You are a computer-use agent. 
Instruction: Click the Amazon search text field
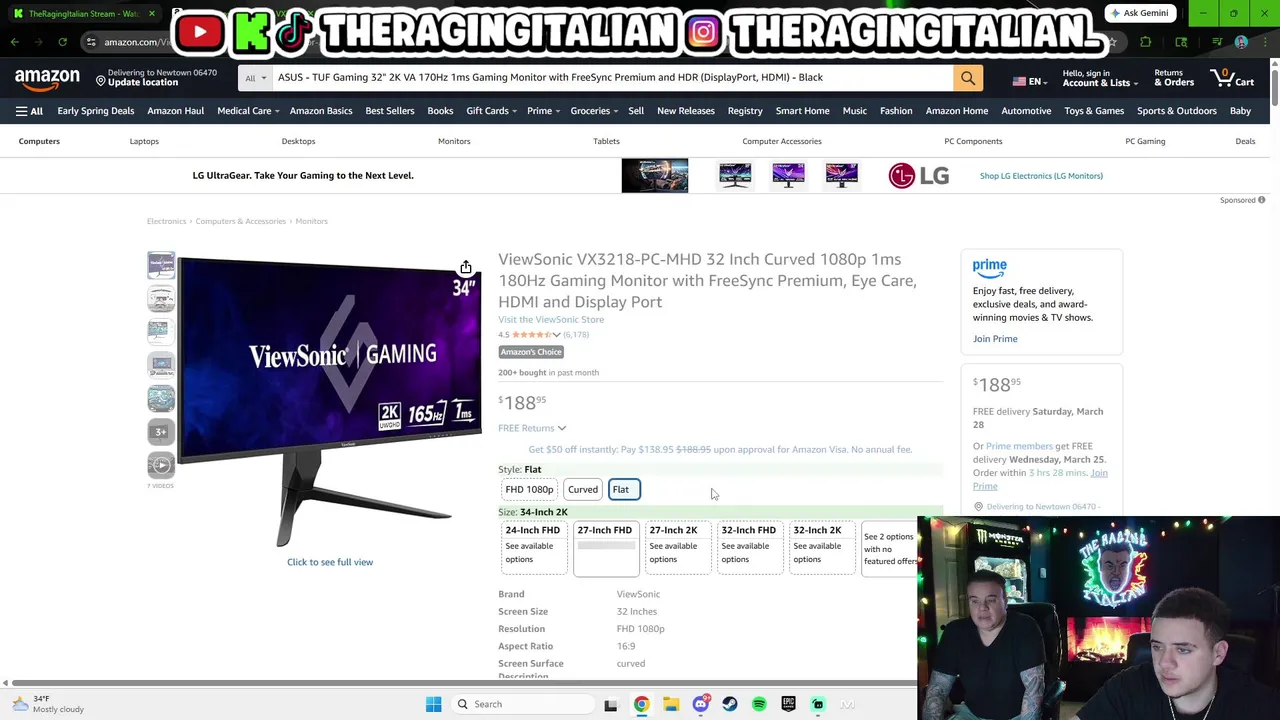pyautogui.click(x=613, y=78)
